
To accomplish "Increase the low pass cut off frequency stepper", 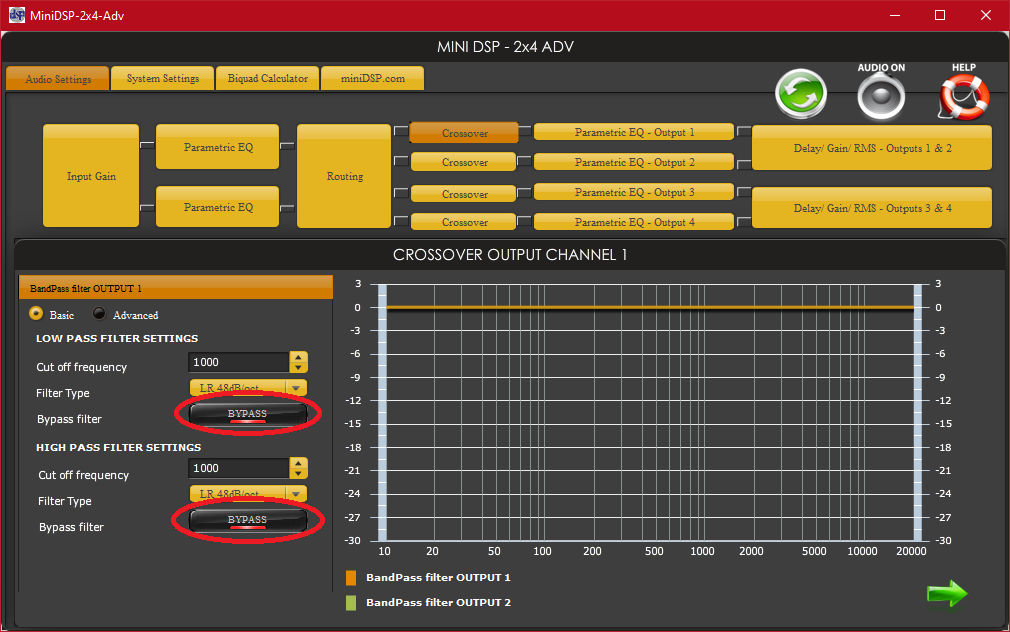I will [298, 357].
